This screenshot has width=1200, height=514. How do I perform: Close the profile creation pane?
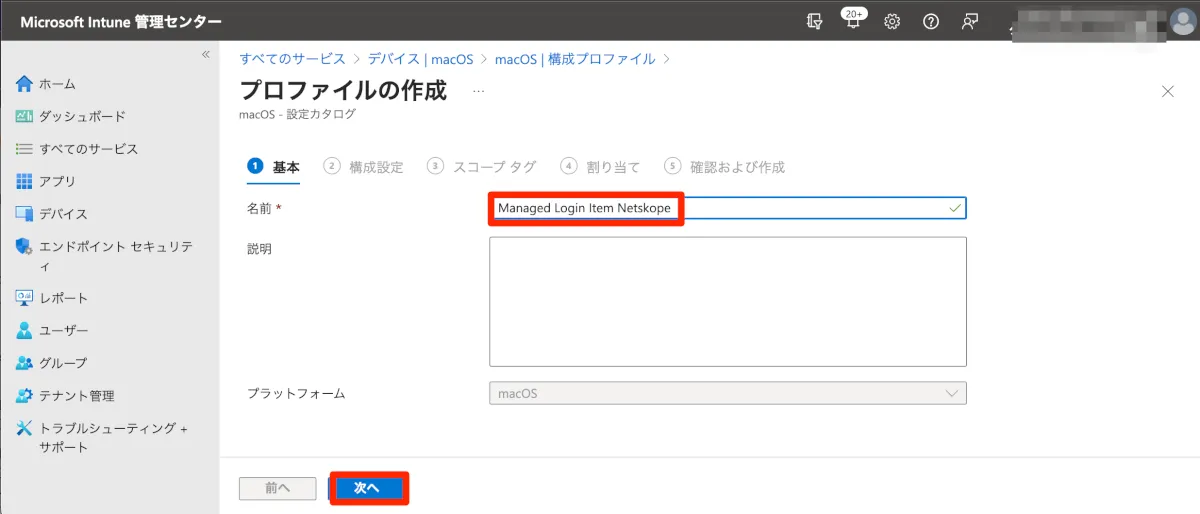pyautogui.click(x=1167, y=91)
